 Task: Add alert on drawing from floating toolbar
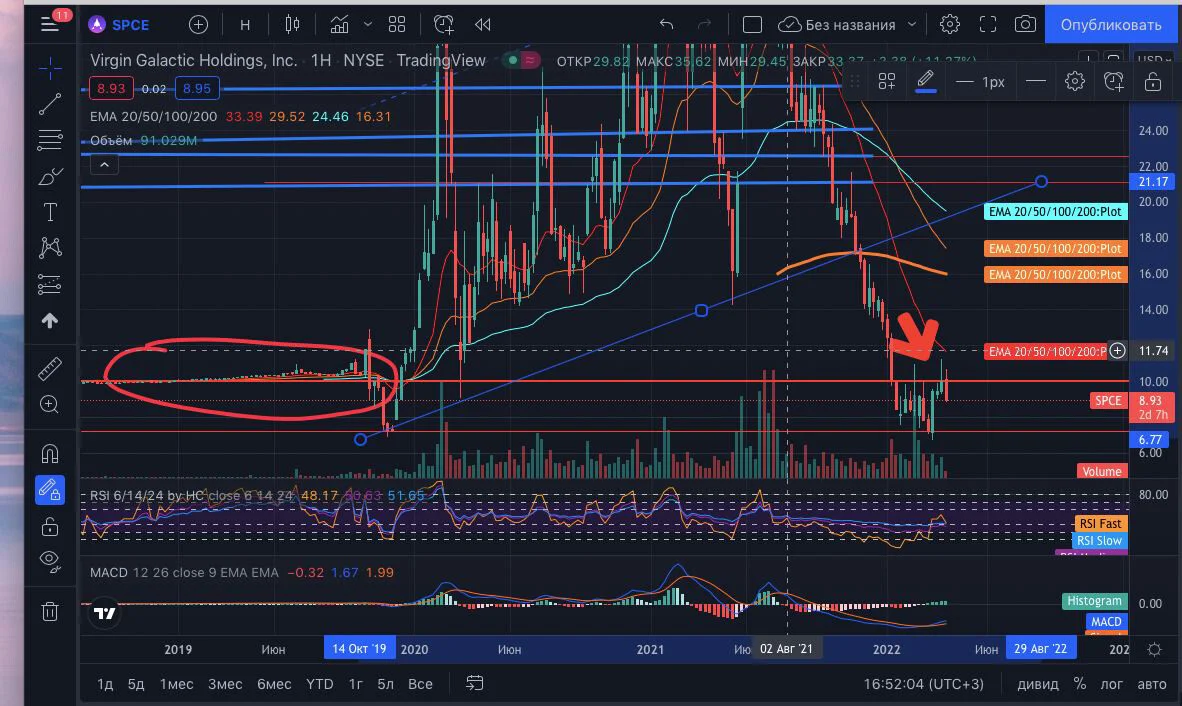point(1114,81)
